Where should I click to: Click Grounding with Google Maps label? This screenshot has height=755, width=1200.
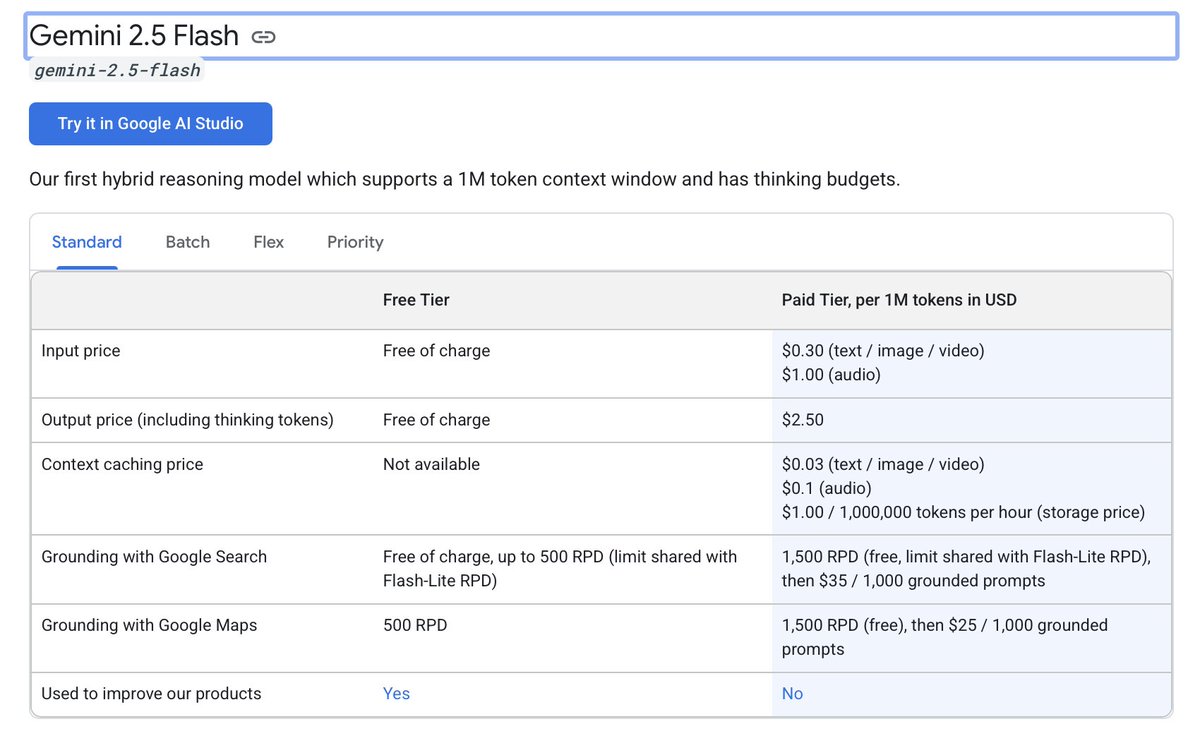point(149,625)
